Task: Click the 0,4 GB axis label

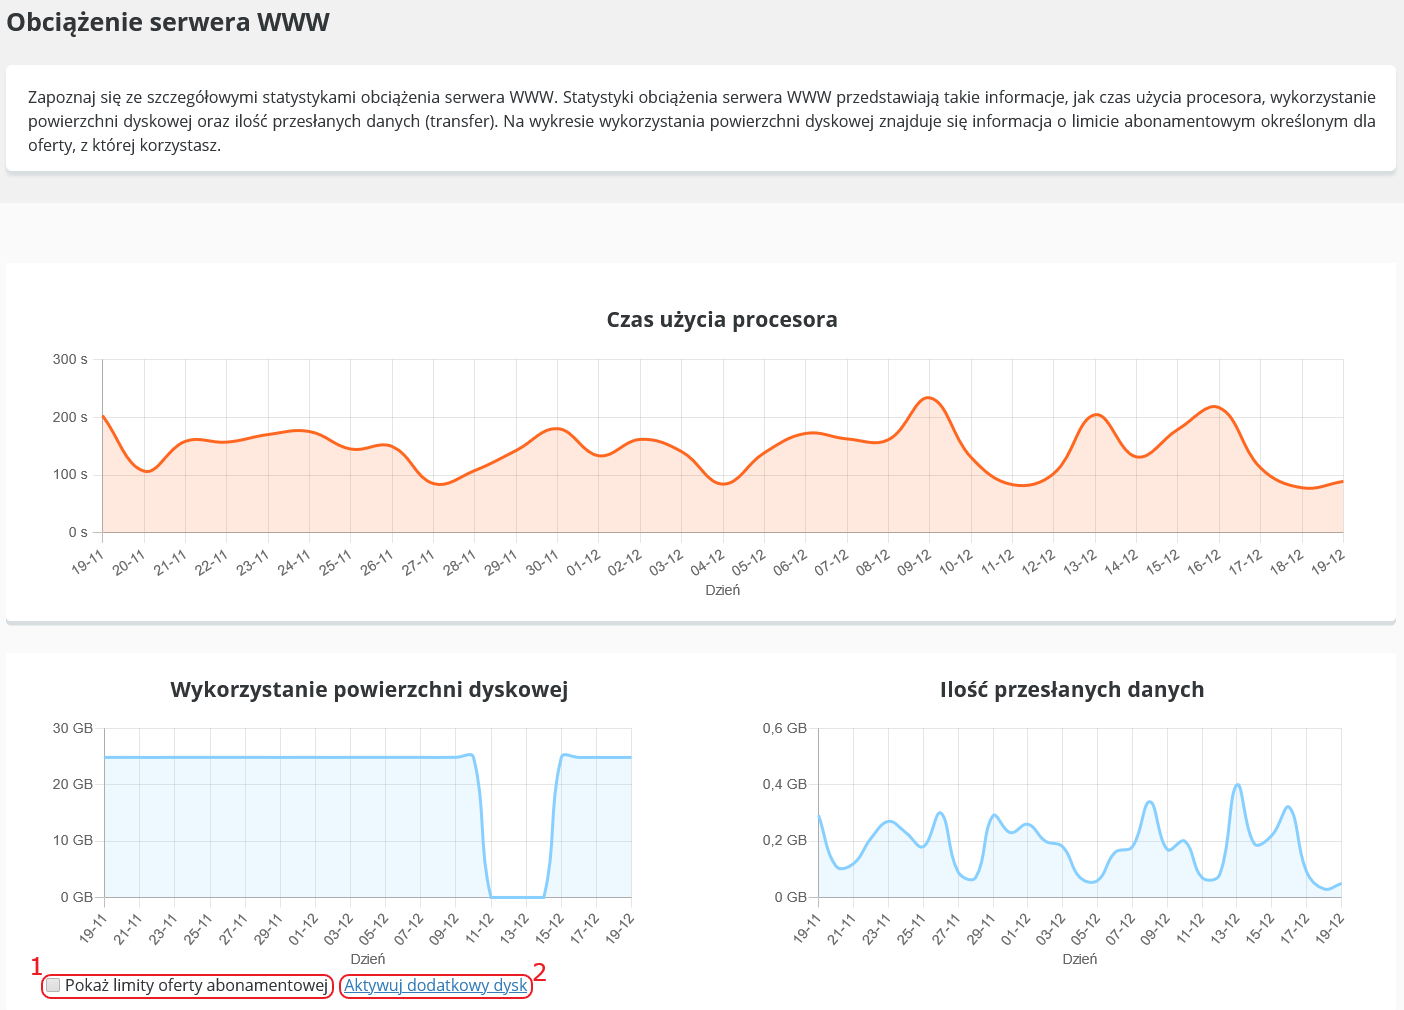Action: pyautogui.click(x=785, y=784)
